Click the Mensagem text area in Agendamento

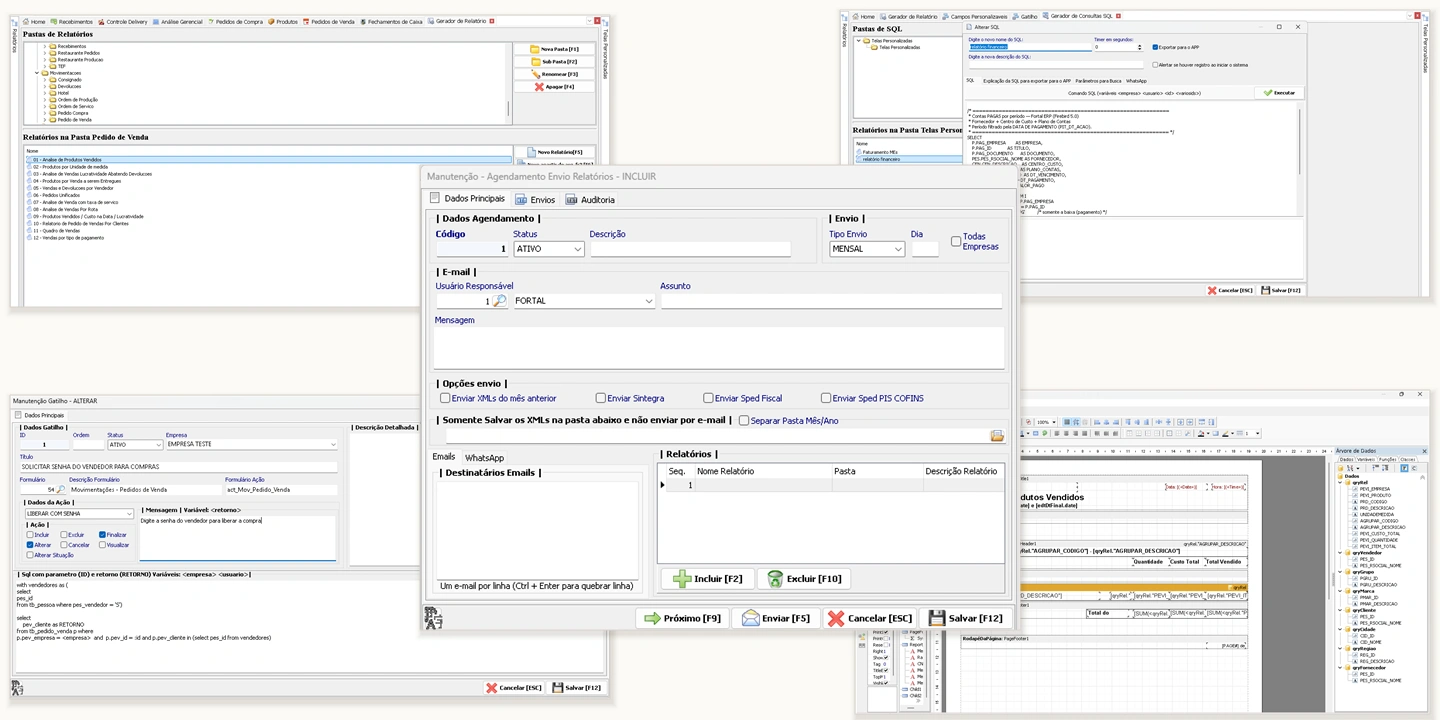[719, 348]
